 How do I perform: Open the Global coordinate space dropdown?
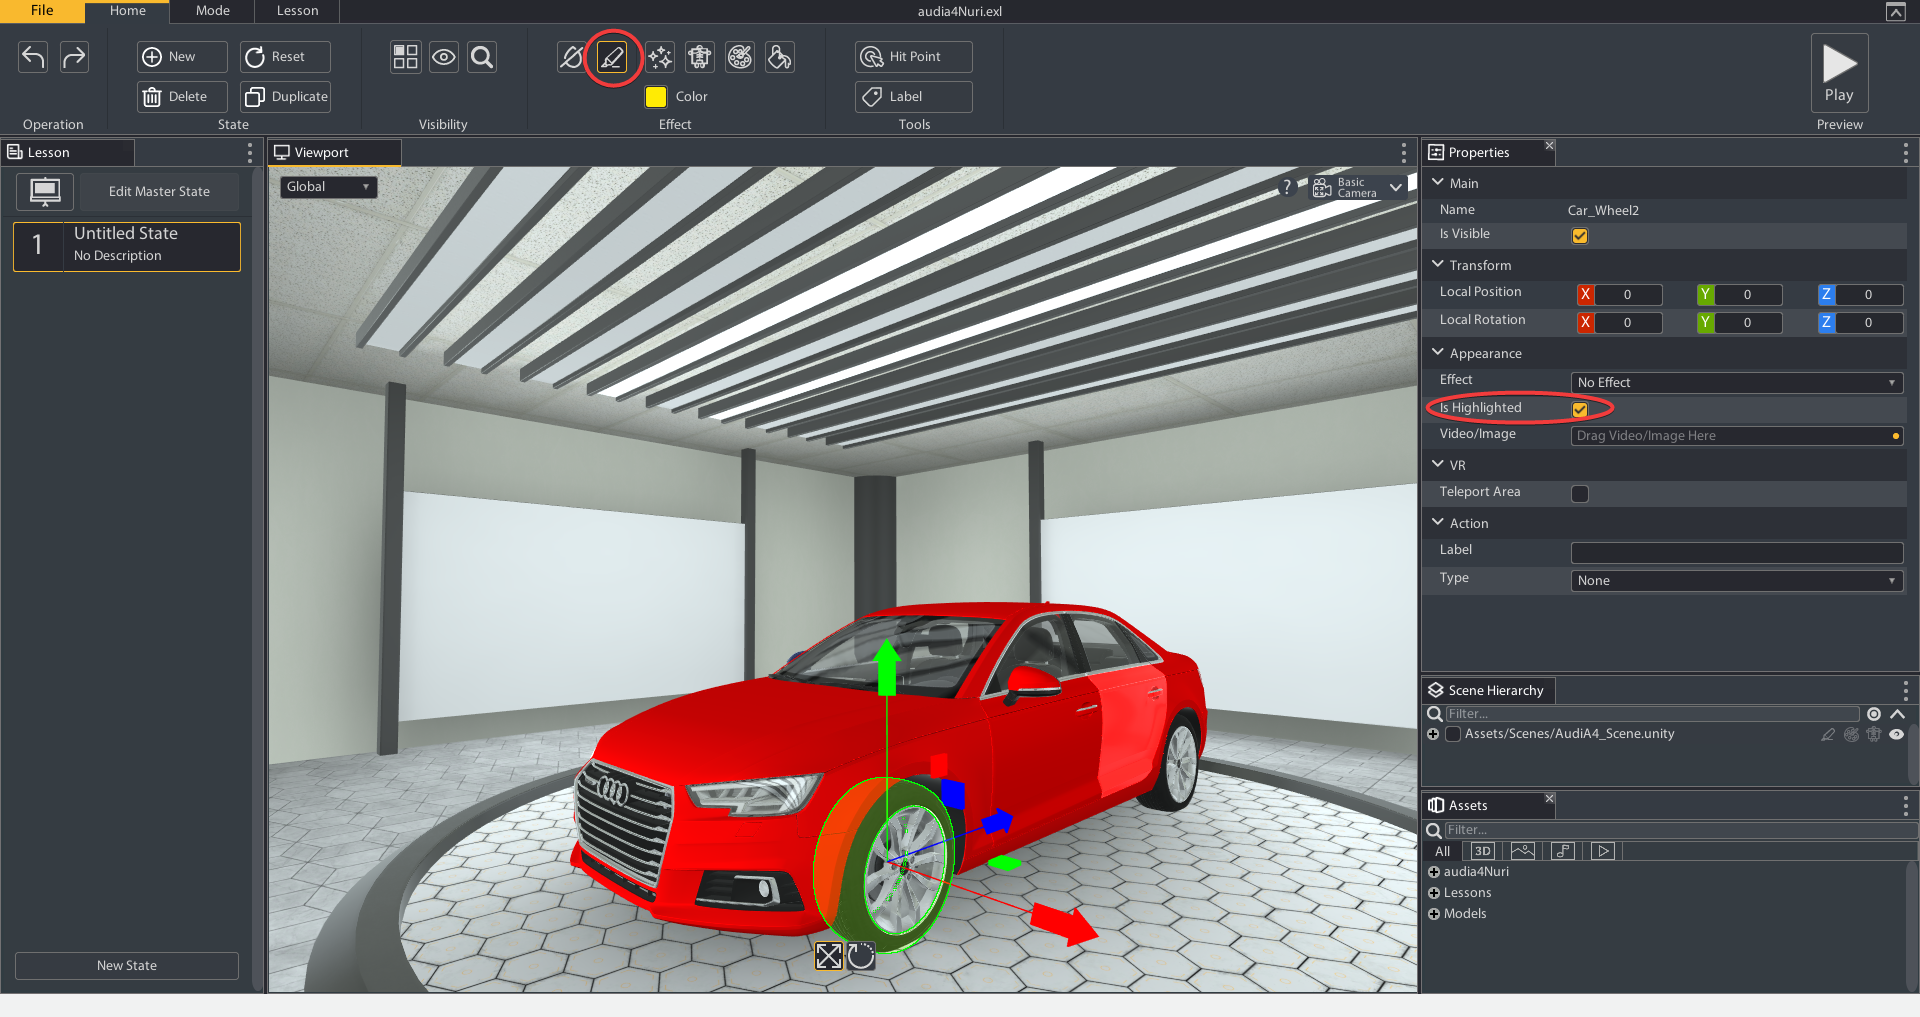click(x=328, y=187)
